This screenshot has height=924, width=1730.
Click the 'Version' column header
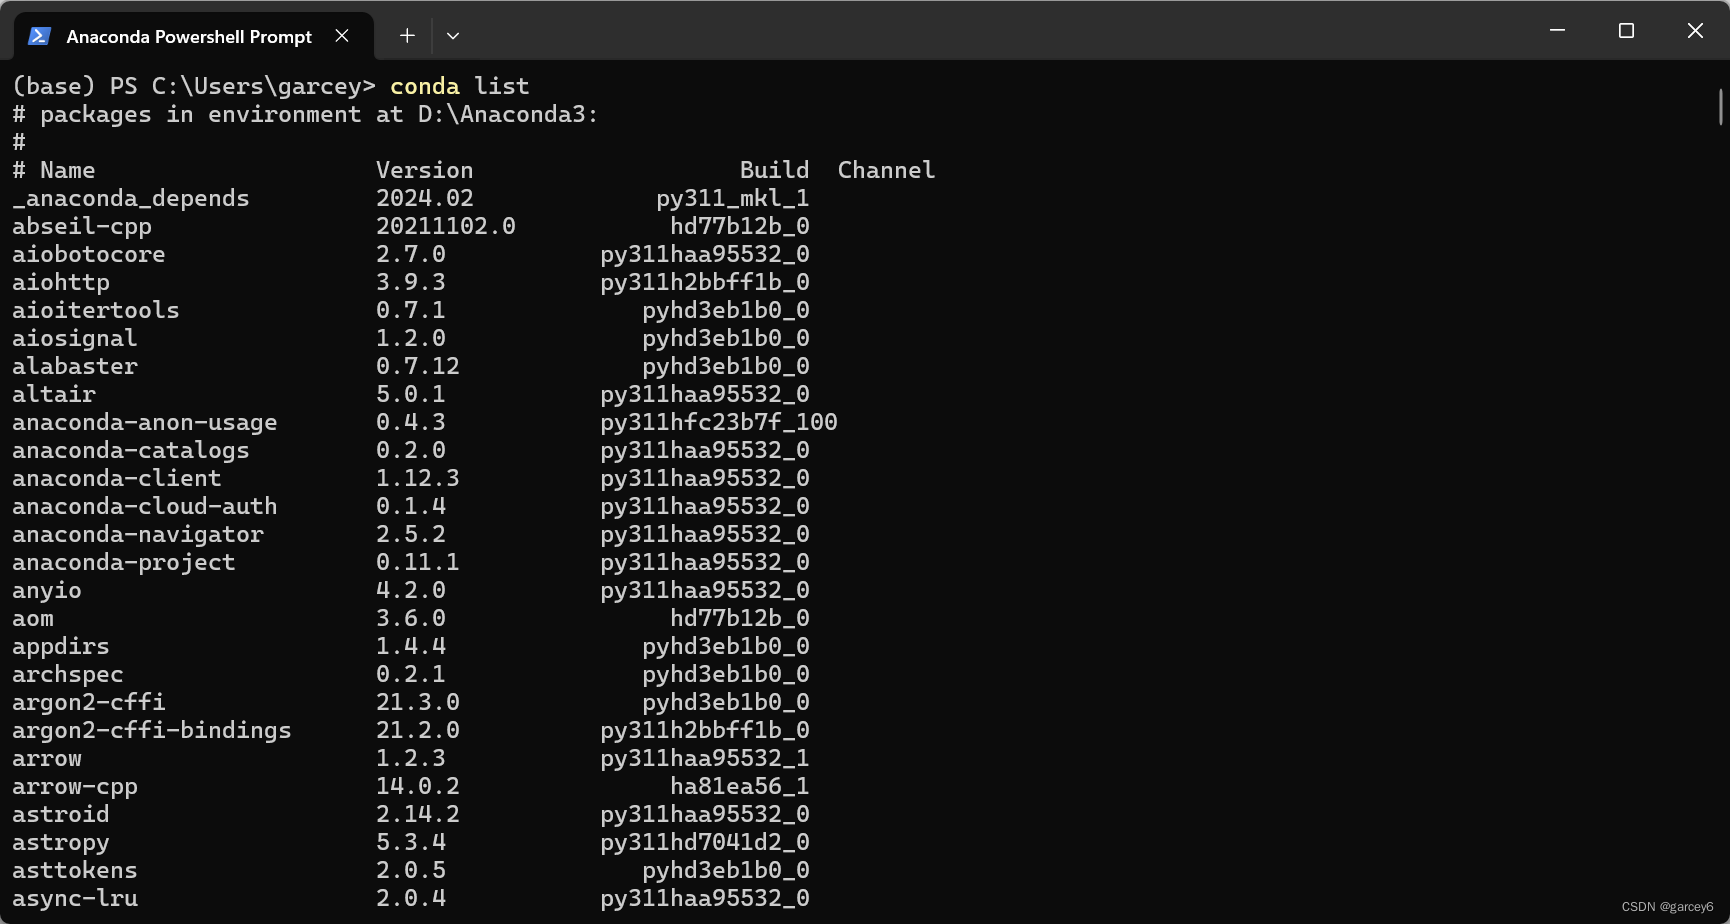coord(424,170)
